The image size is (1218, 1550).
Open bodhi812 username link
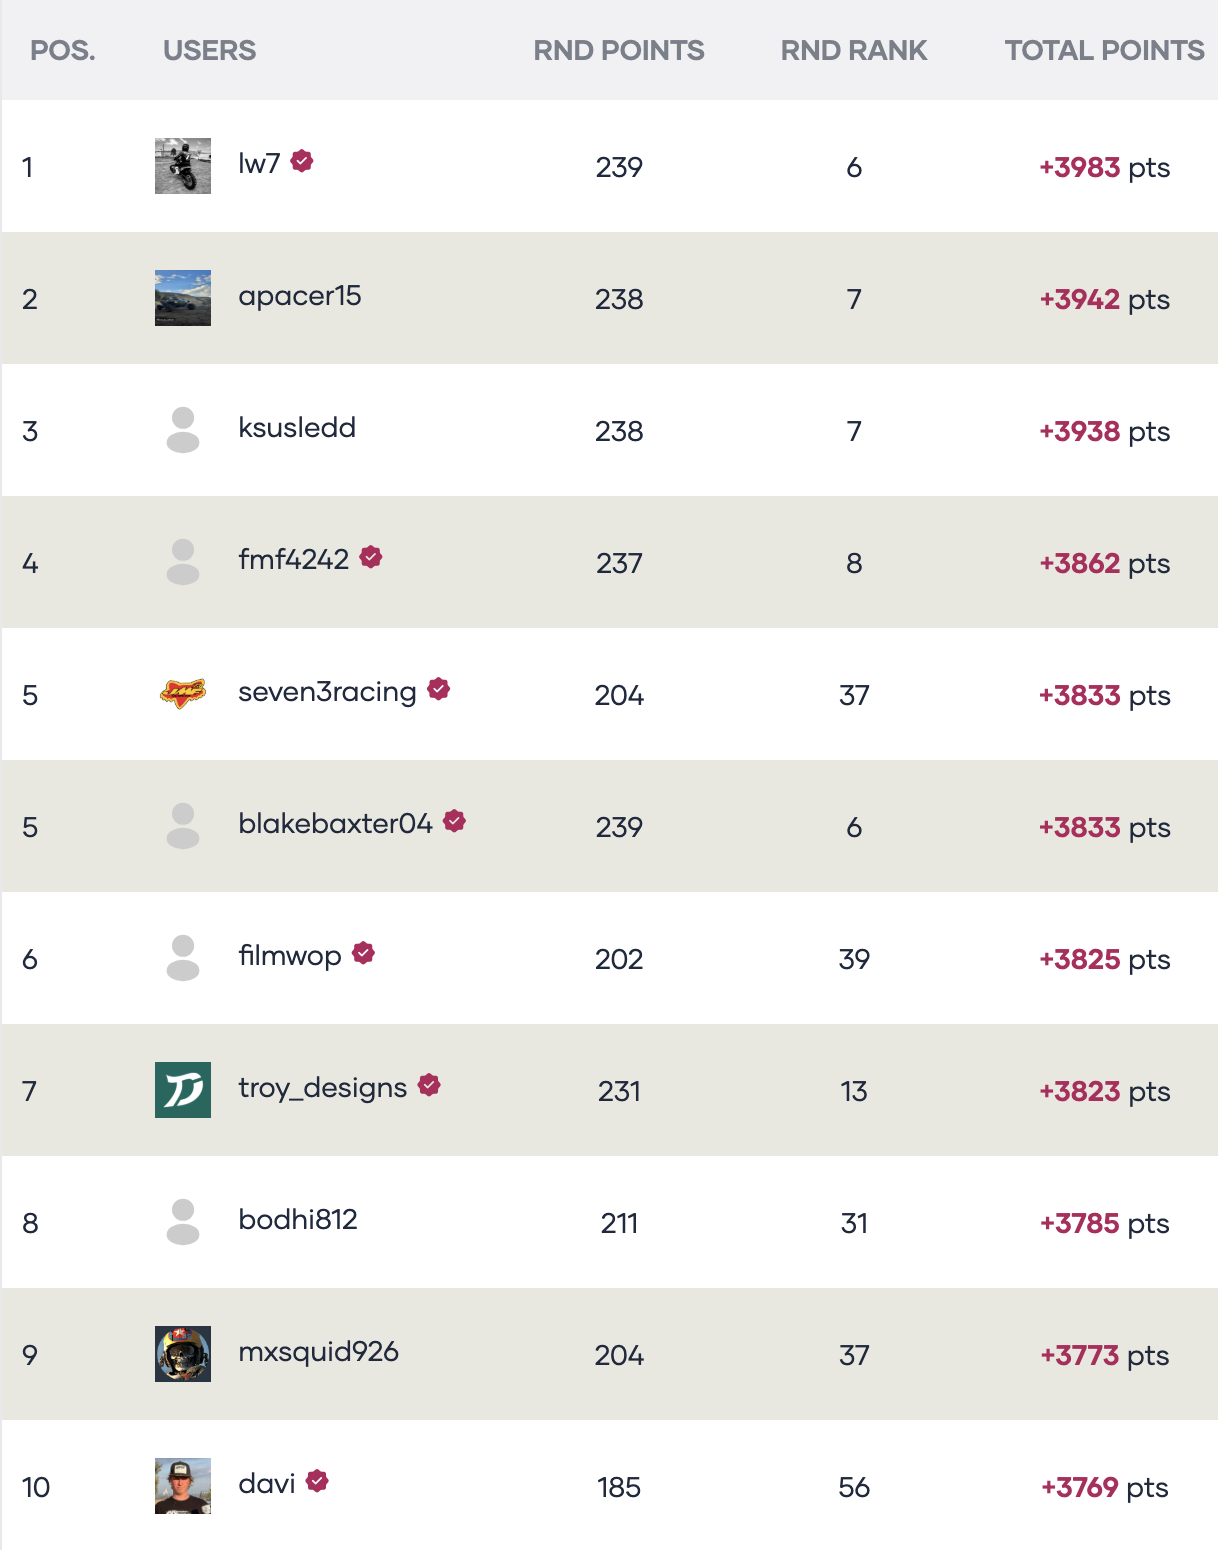298,1220
